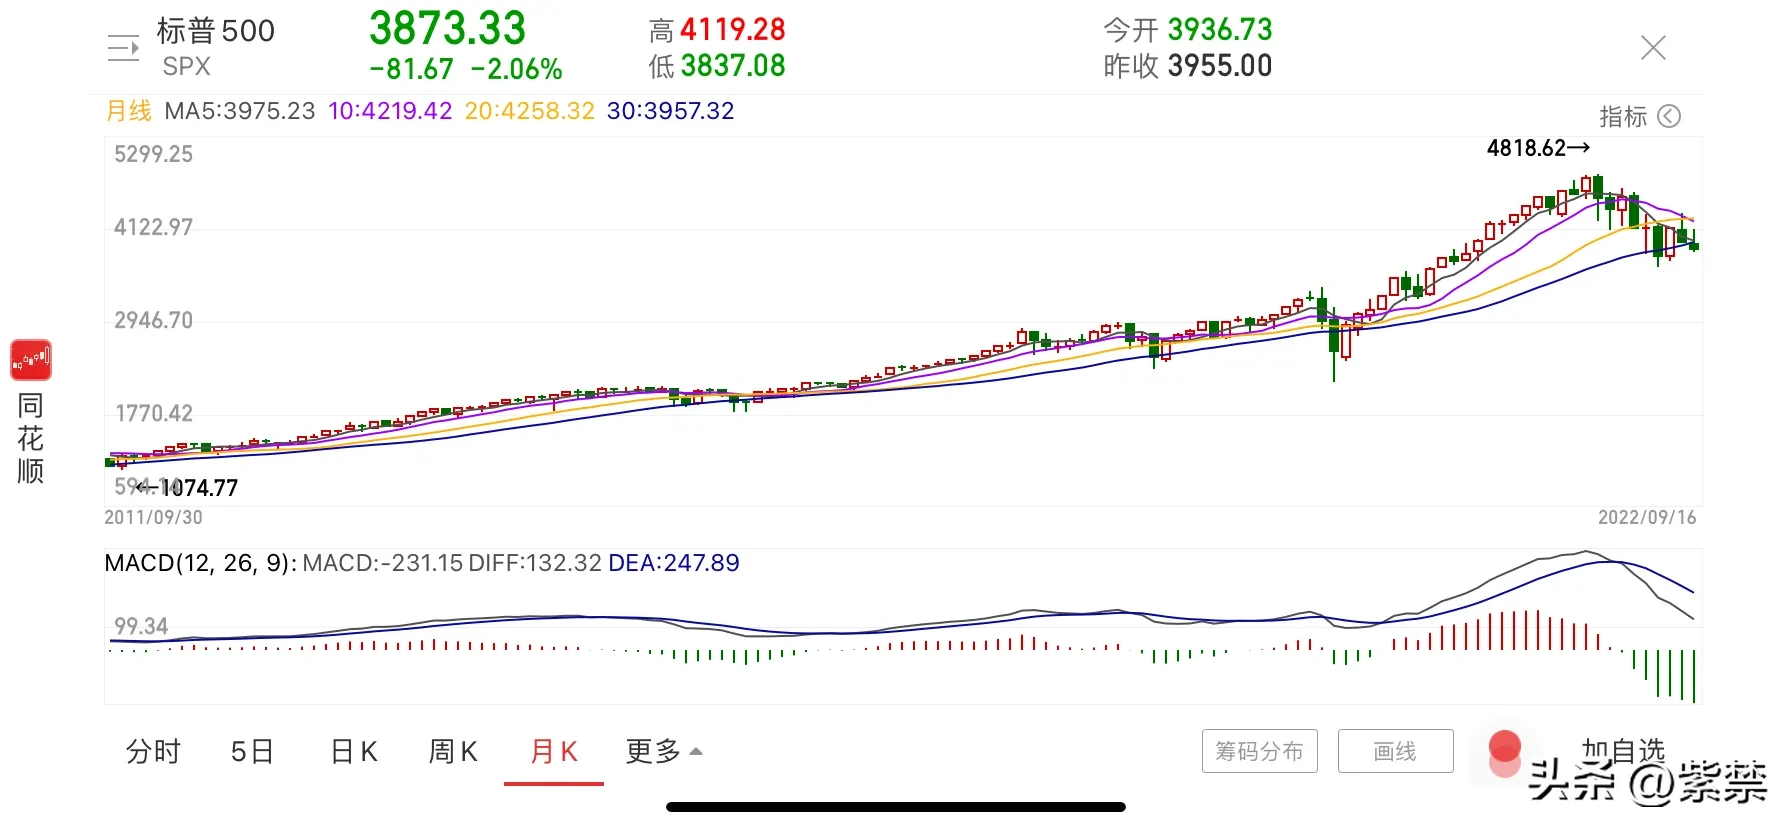Tap the MA5:3975.23 value
1792x828 pixels.
240,110
